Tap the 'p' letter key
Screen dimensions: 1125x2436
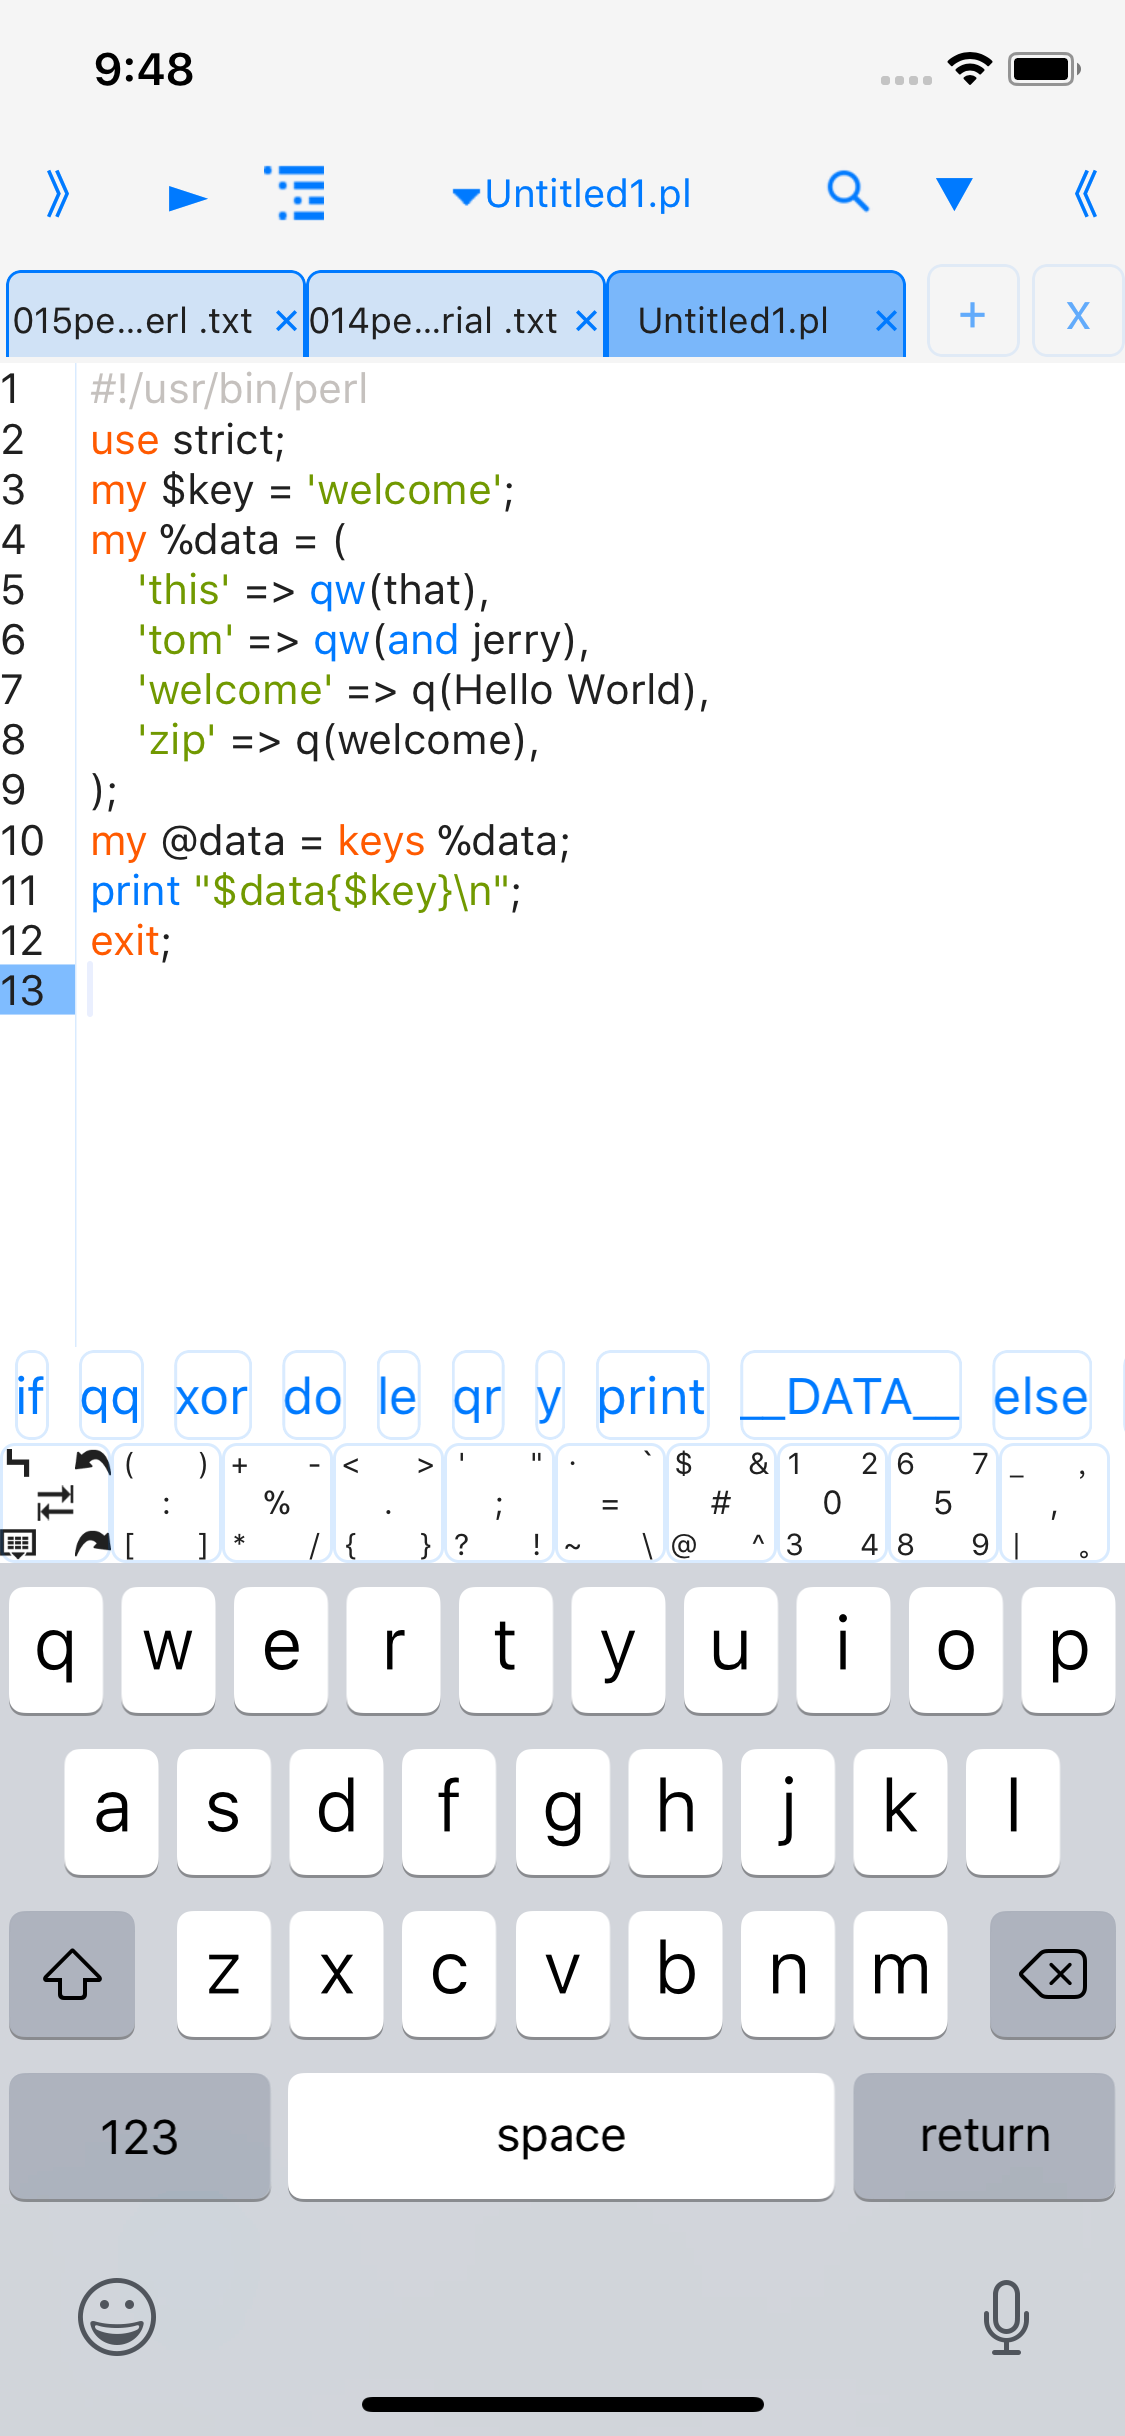pyautogui.click(x=1068, y=1650)
